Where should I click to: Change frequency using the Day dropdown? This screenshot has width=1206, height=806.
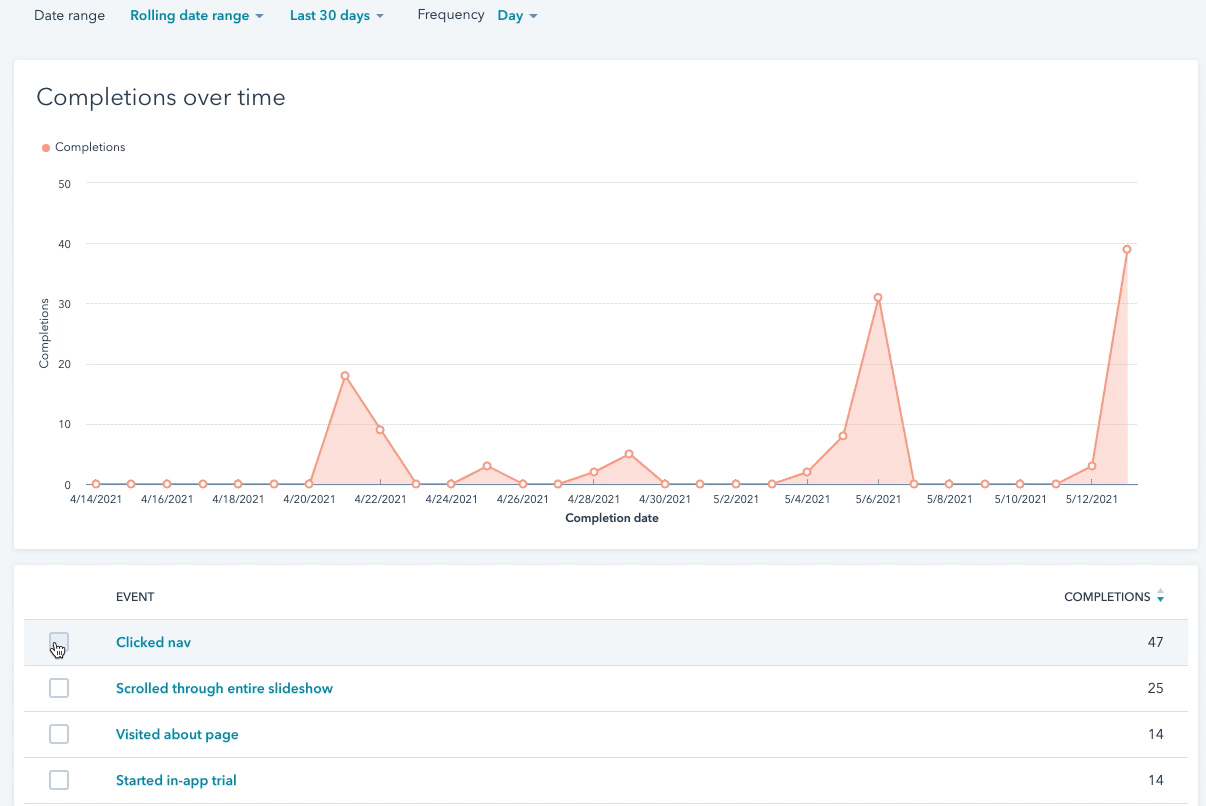coord(516,15)
